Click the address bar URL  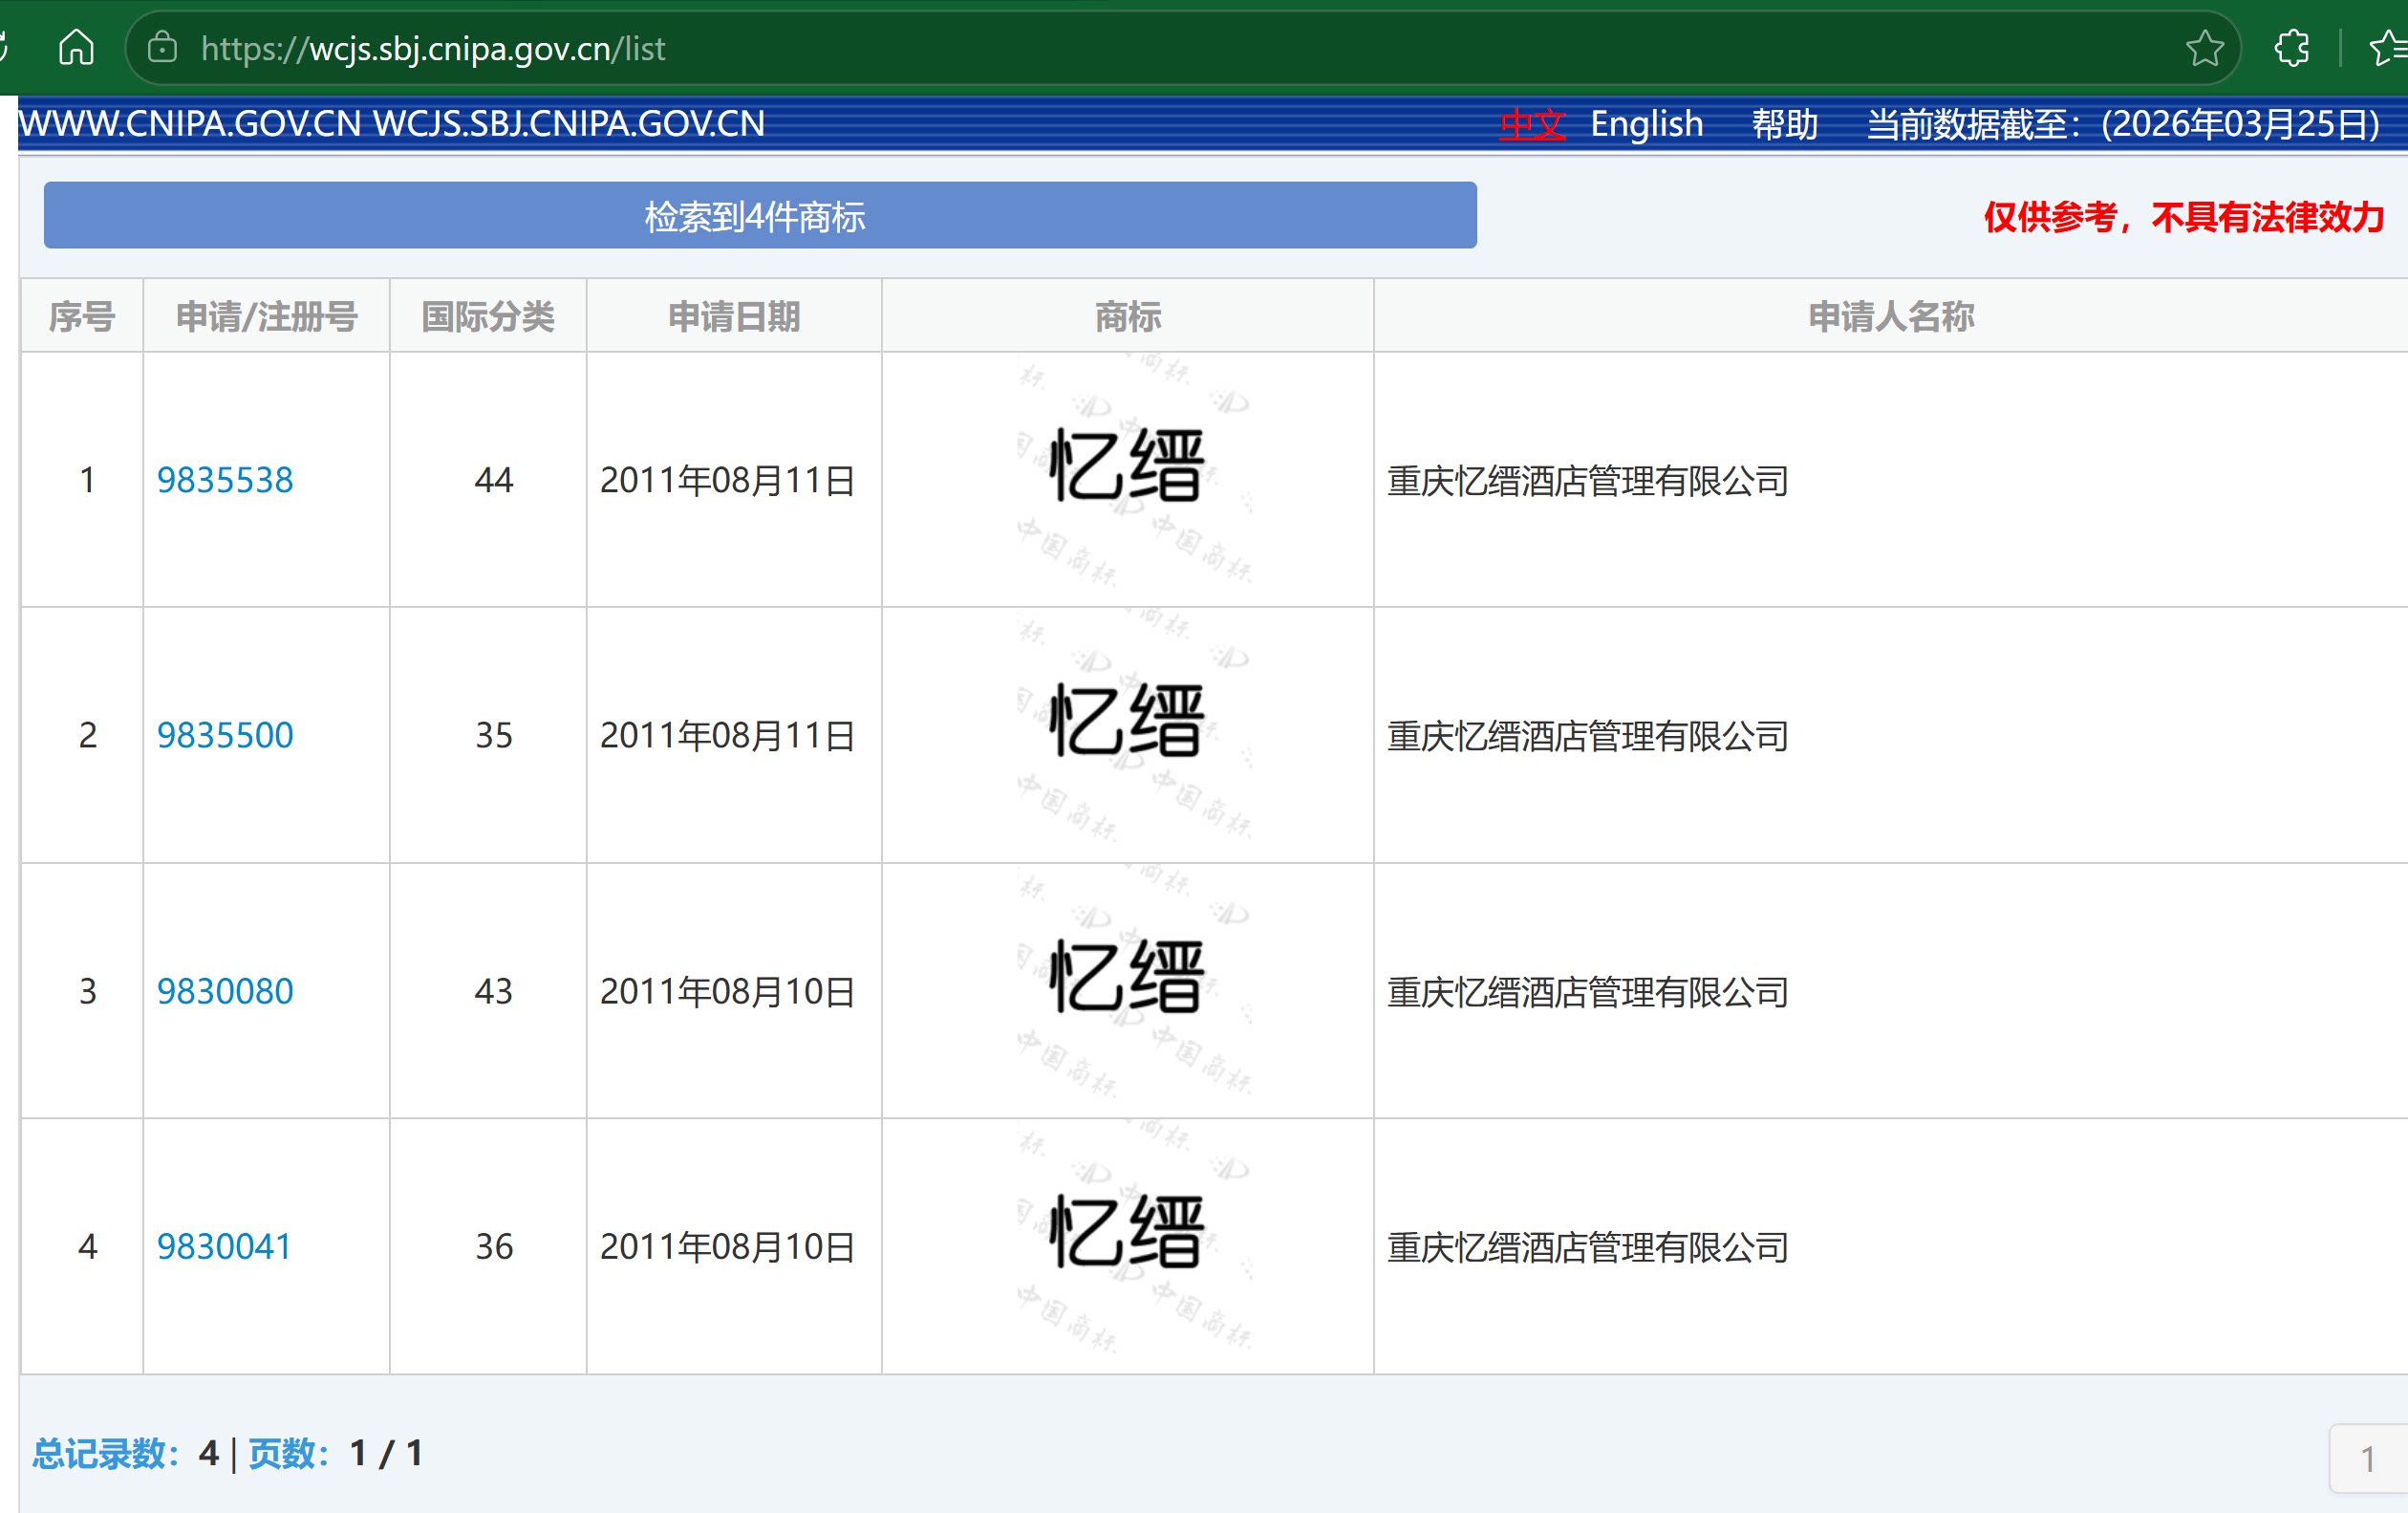coord(433,48)
